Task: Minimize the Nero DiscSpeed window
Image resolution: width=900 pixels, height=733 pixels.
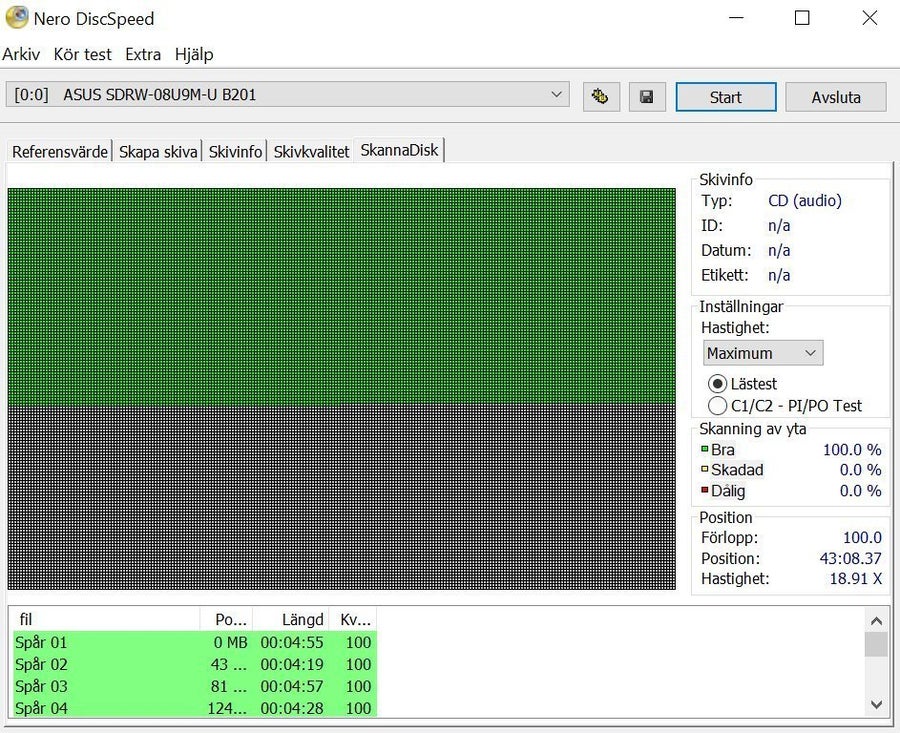Action: pyautogui.click(x=736, y=18)
